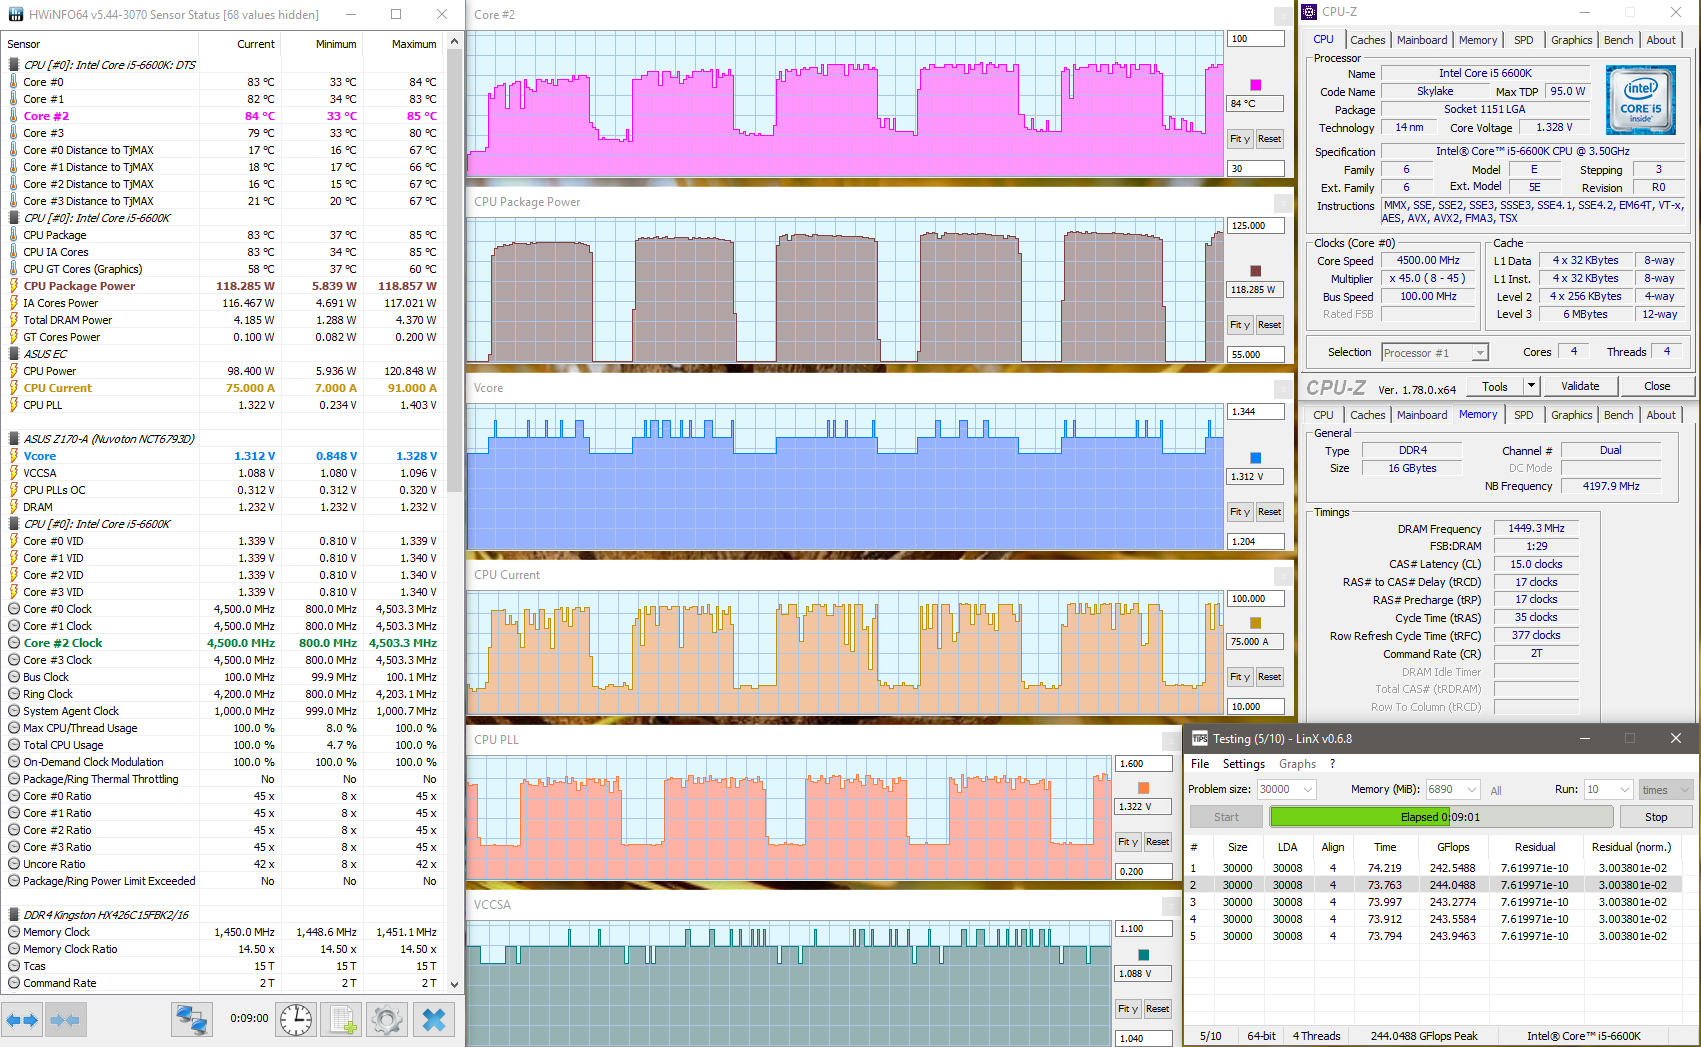Click Reset in the Core #2 graph
Screen dimensions: 1701x1047
click(x=1270, y=139)
